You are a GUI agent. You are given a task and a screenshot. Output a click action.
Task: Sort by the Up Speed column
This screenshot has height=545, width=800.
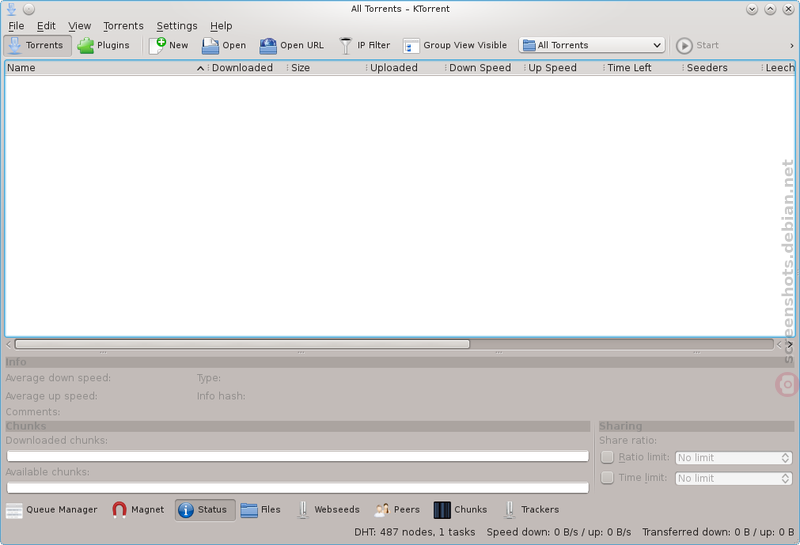(564, 68)
